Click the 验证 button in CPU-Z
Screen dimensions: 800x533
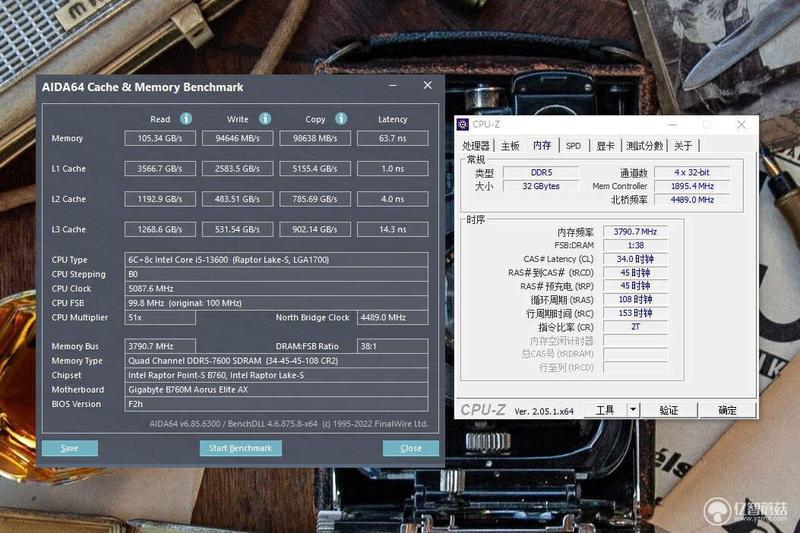[x=668, y=410]
